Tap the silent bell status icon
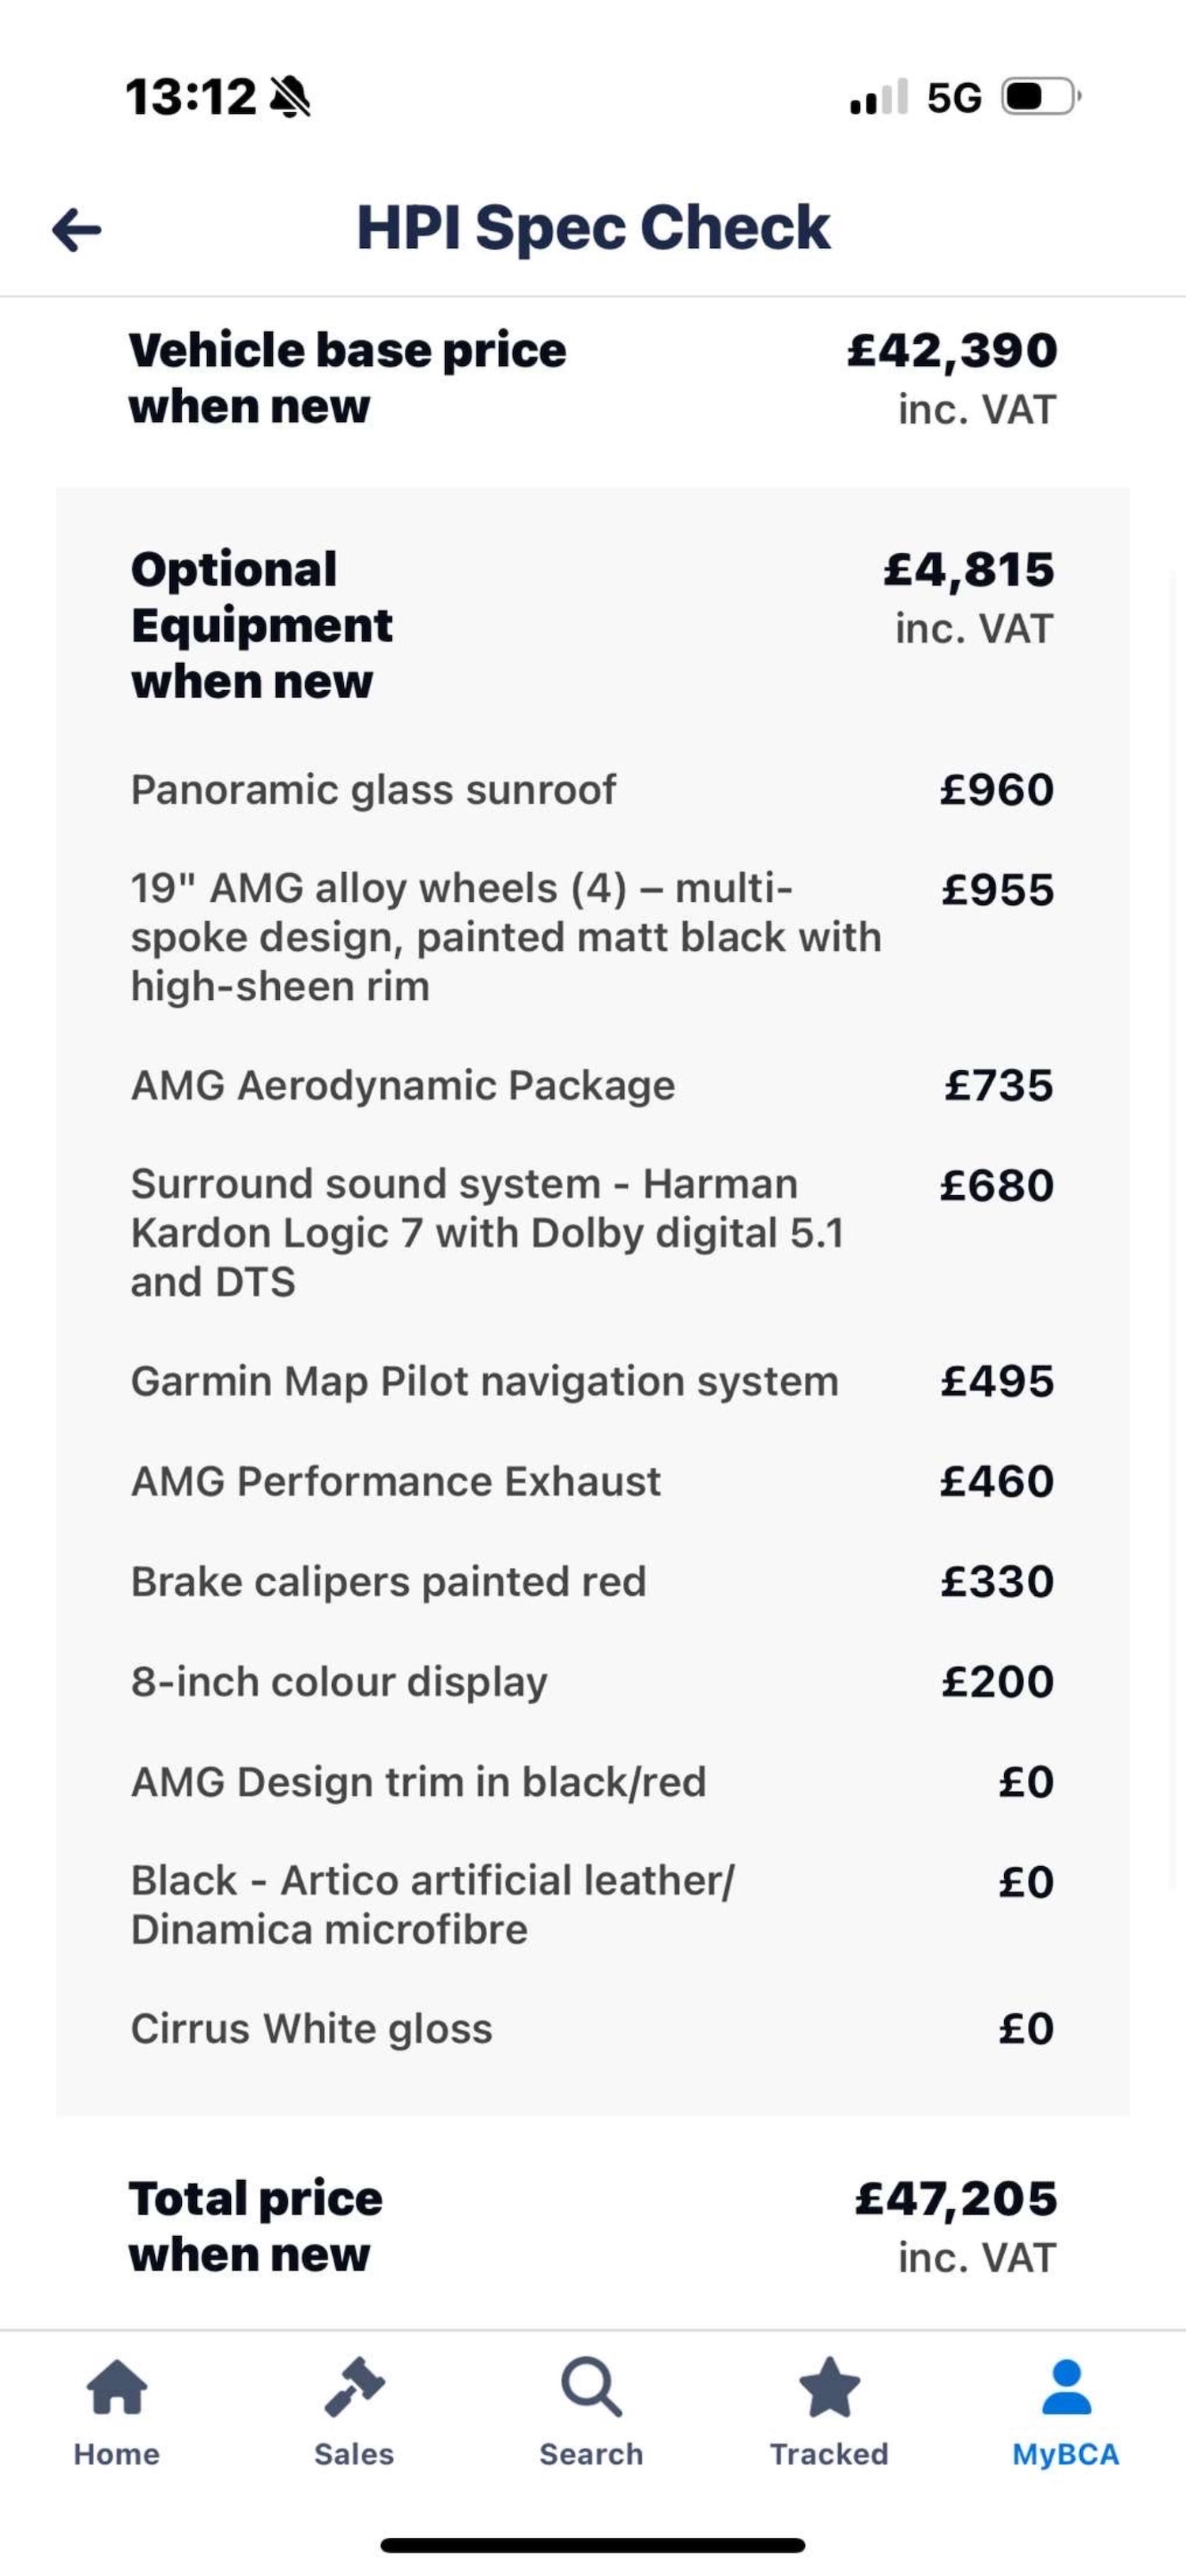The height and width of the screenshot is (2576, 1186). pyautogui.click(x=290, y=98)
